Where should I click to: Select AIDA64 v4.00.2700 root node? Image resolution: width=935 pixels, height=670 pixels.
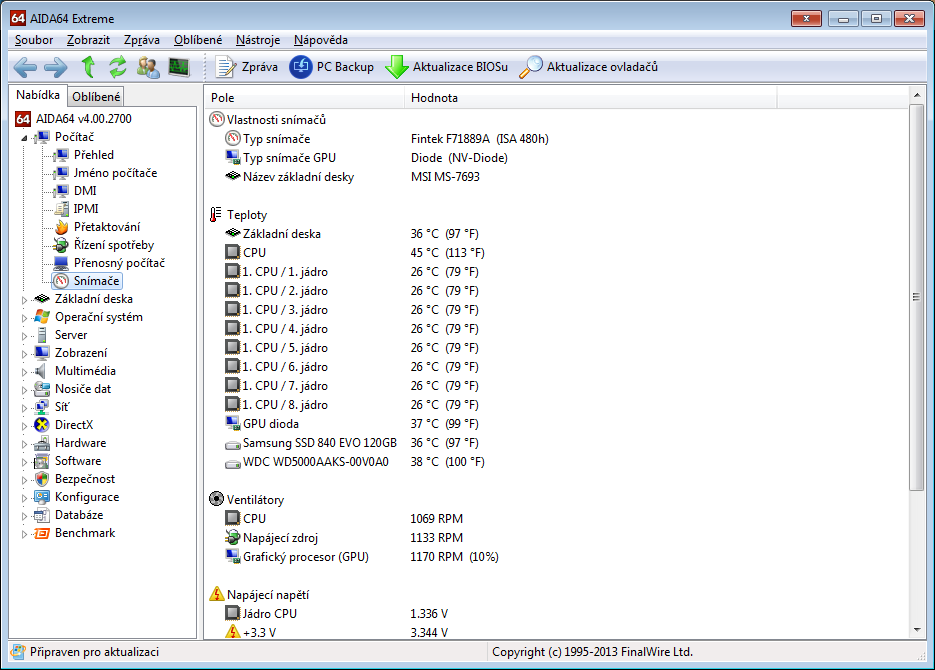(x=83, y=119)
